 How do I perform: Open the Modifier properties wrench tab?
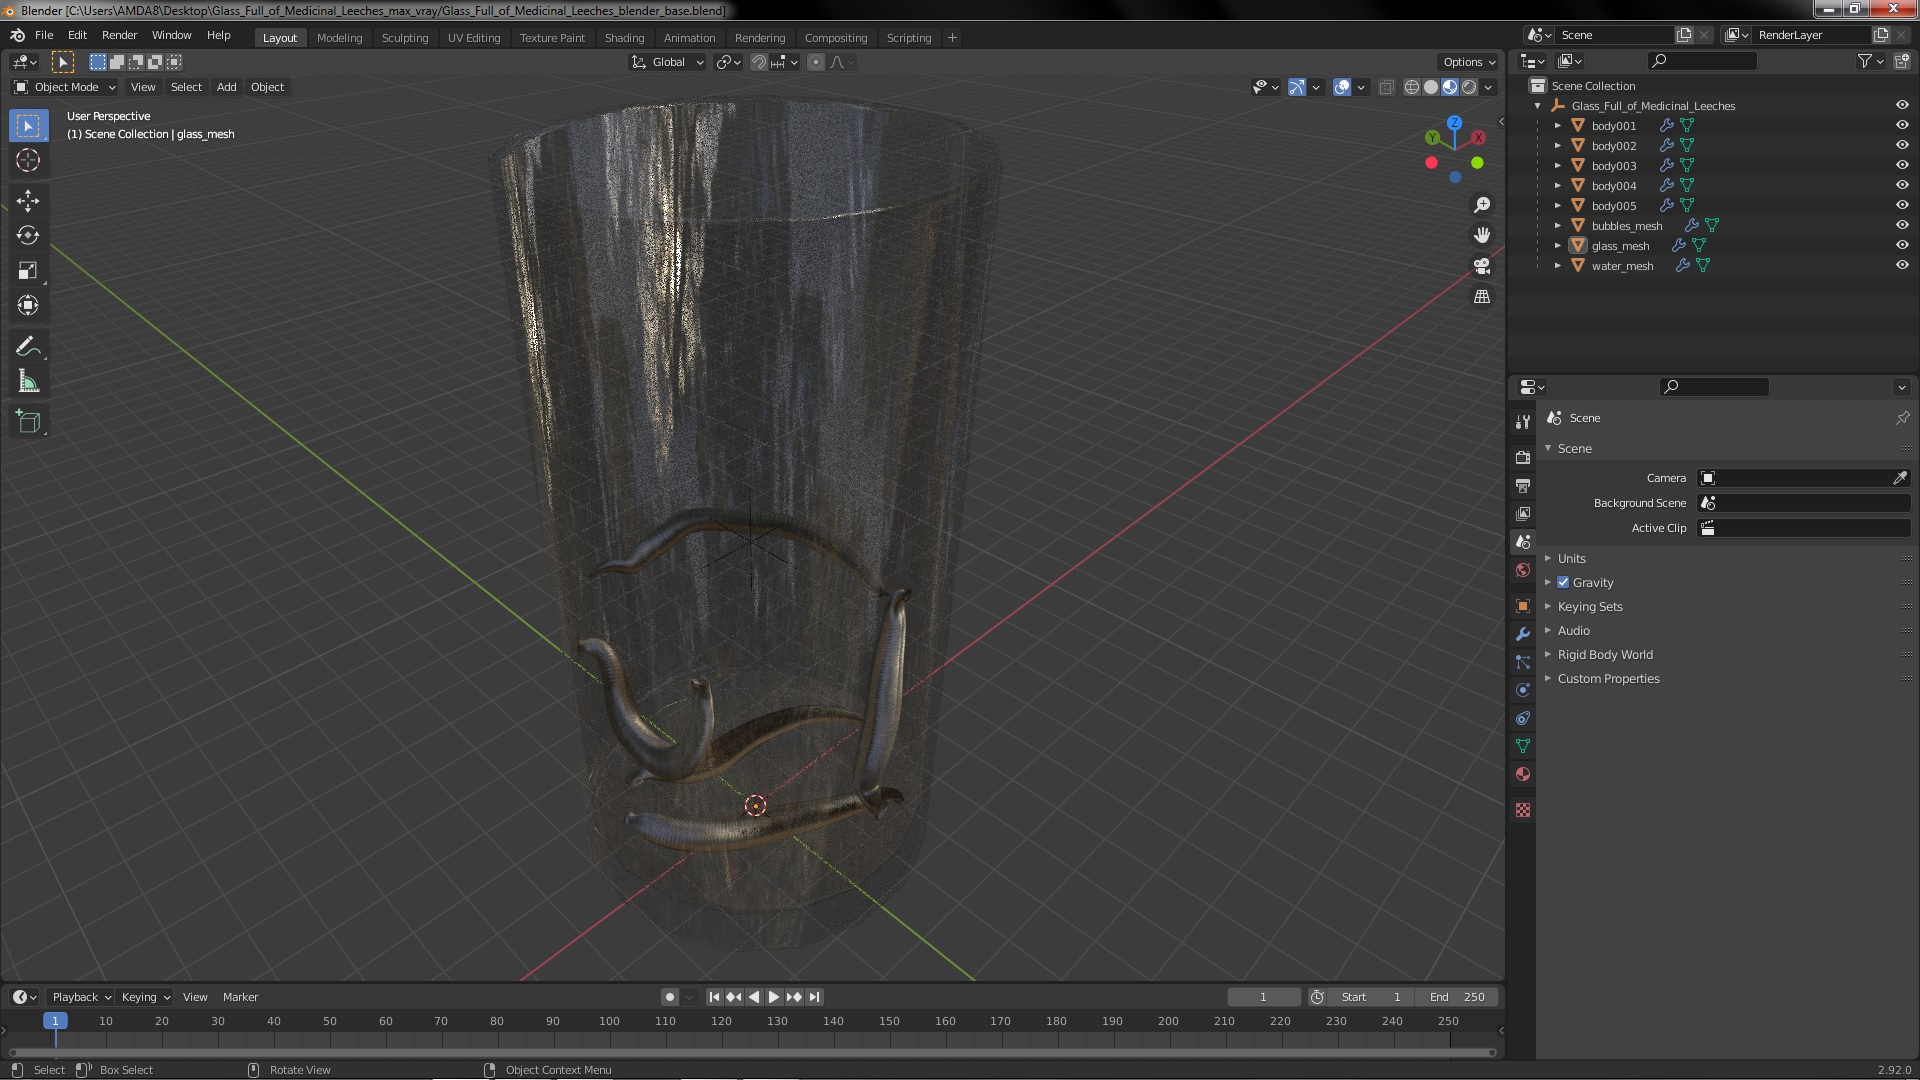coord(1523,634)
